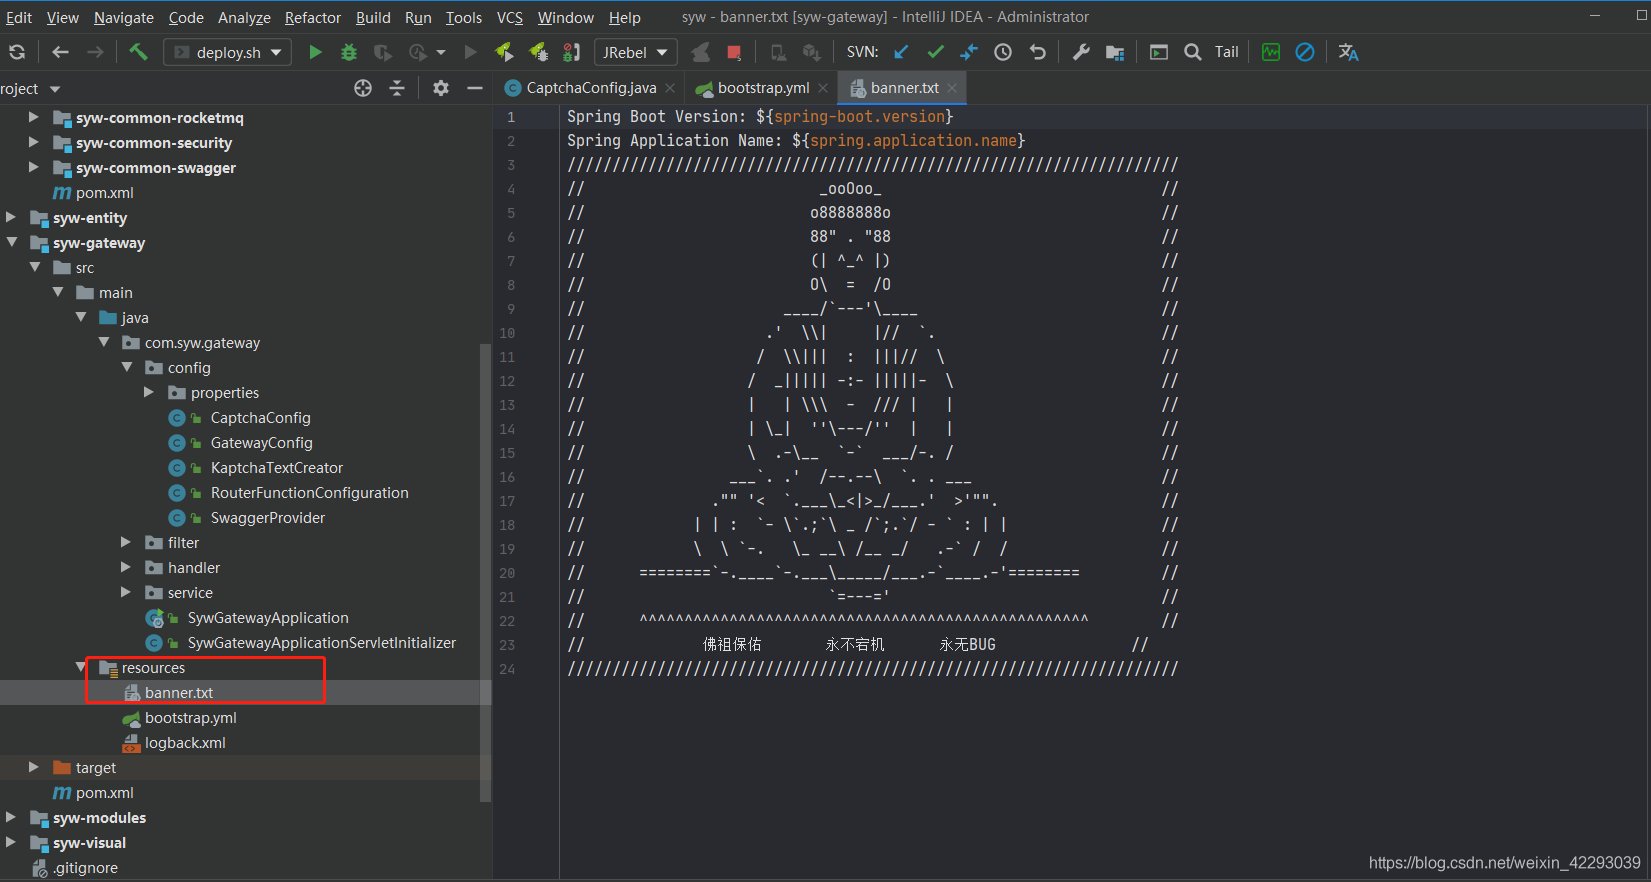Click SVN update project arrow icon

(x=901, y=52)
